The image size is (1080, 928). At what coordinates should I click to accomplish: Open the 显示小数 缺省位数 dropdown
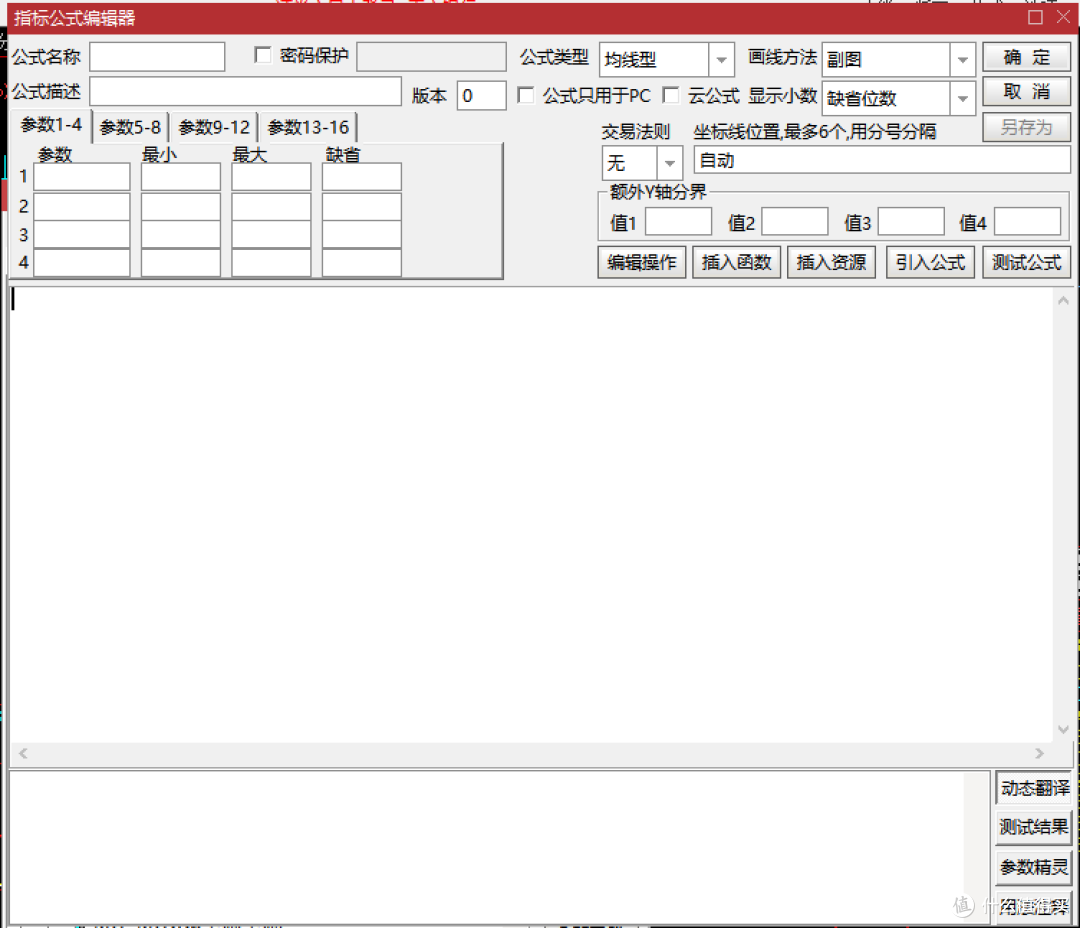[x=962, y=98]
